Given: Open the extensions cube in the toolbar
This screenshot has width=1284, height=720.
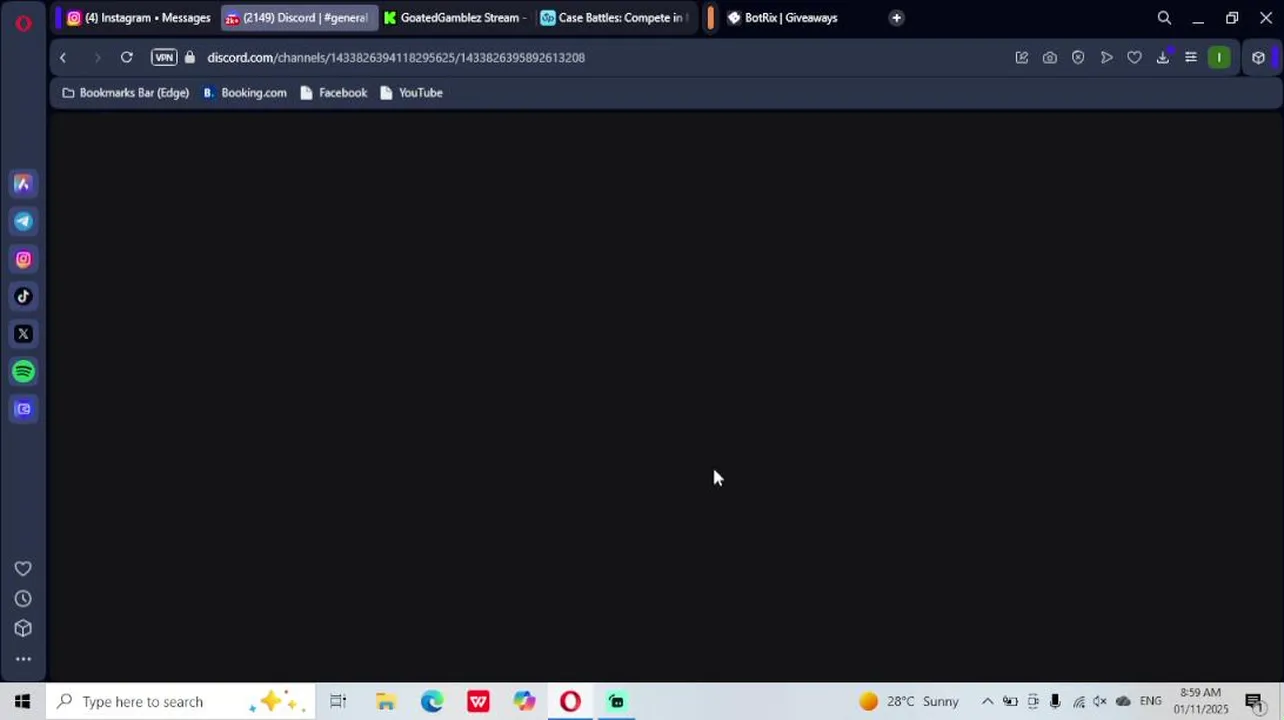Looking at the screenshot, I should pyautogui.click(x=1258, y=58).
